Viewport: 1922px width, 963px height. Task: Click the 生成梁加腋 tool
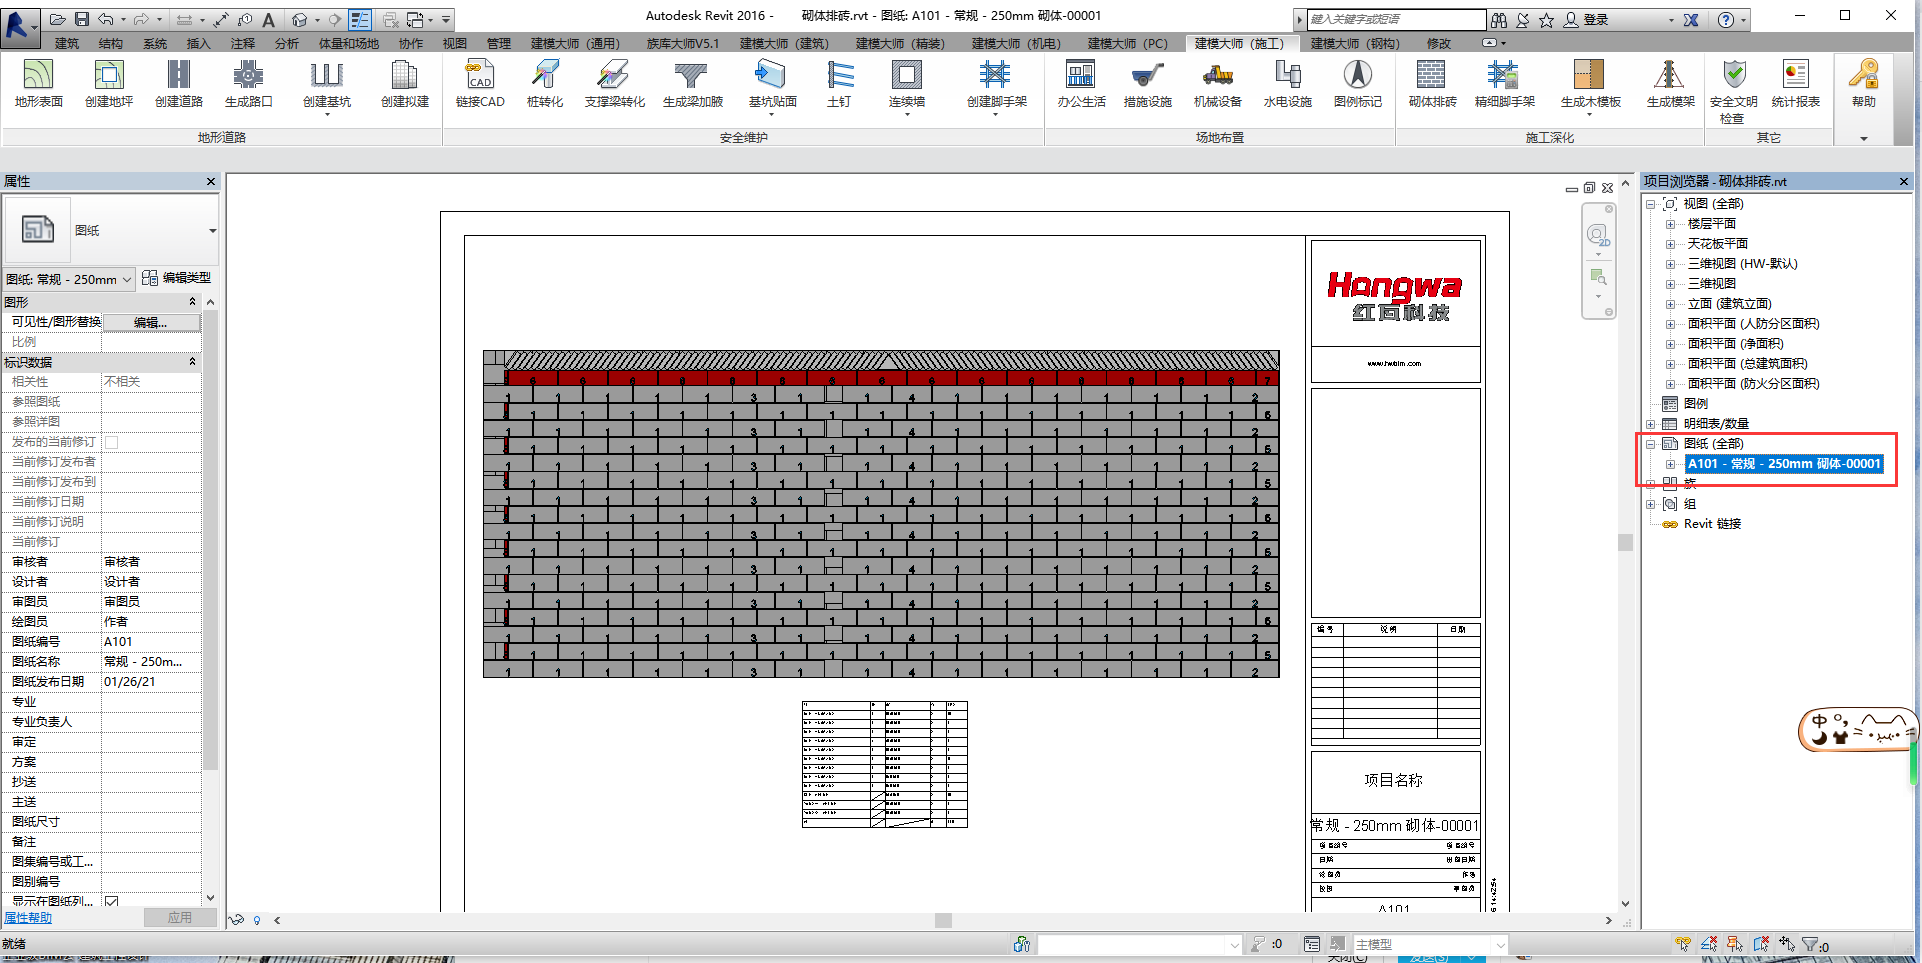(x=692, y=84)
